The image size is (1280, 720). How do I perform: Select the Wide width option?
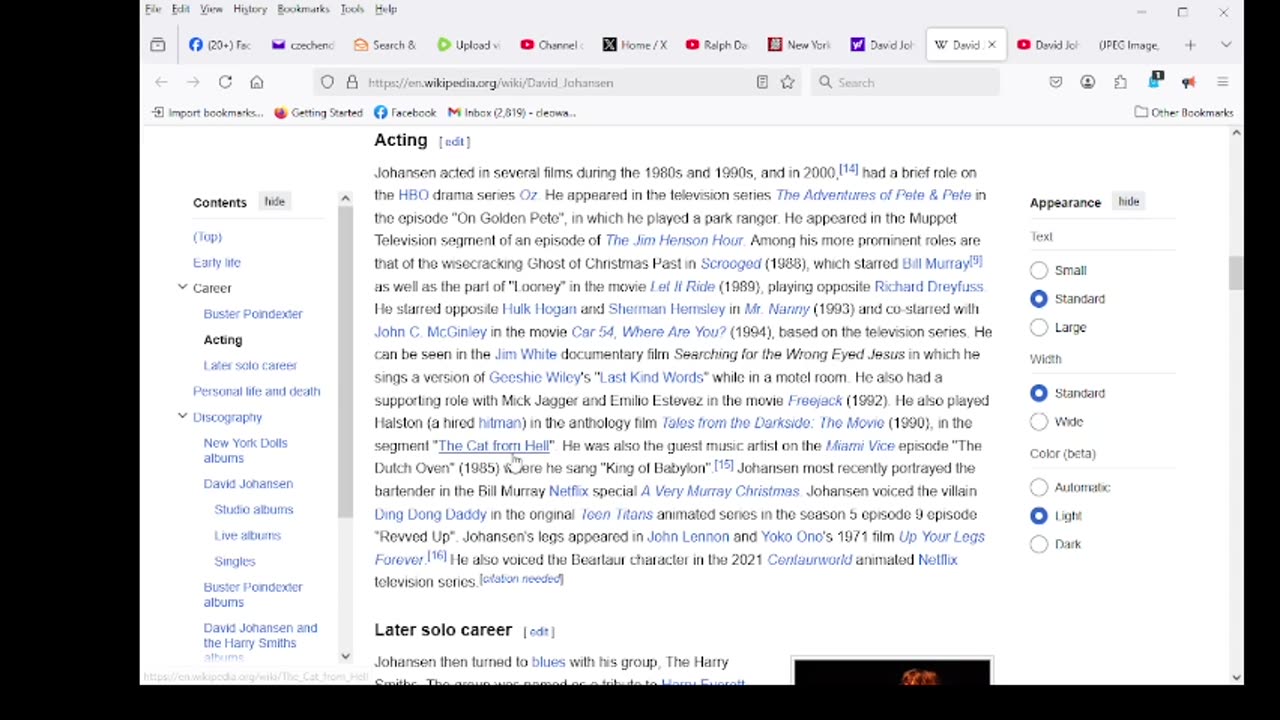pyautogui.click(x=1039, y=421)
